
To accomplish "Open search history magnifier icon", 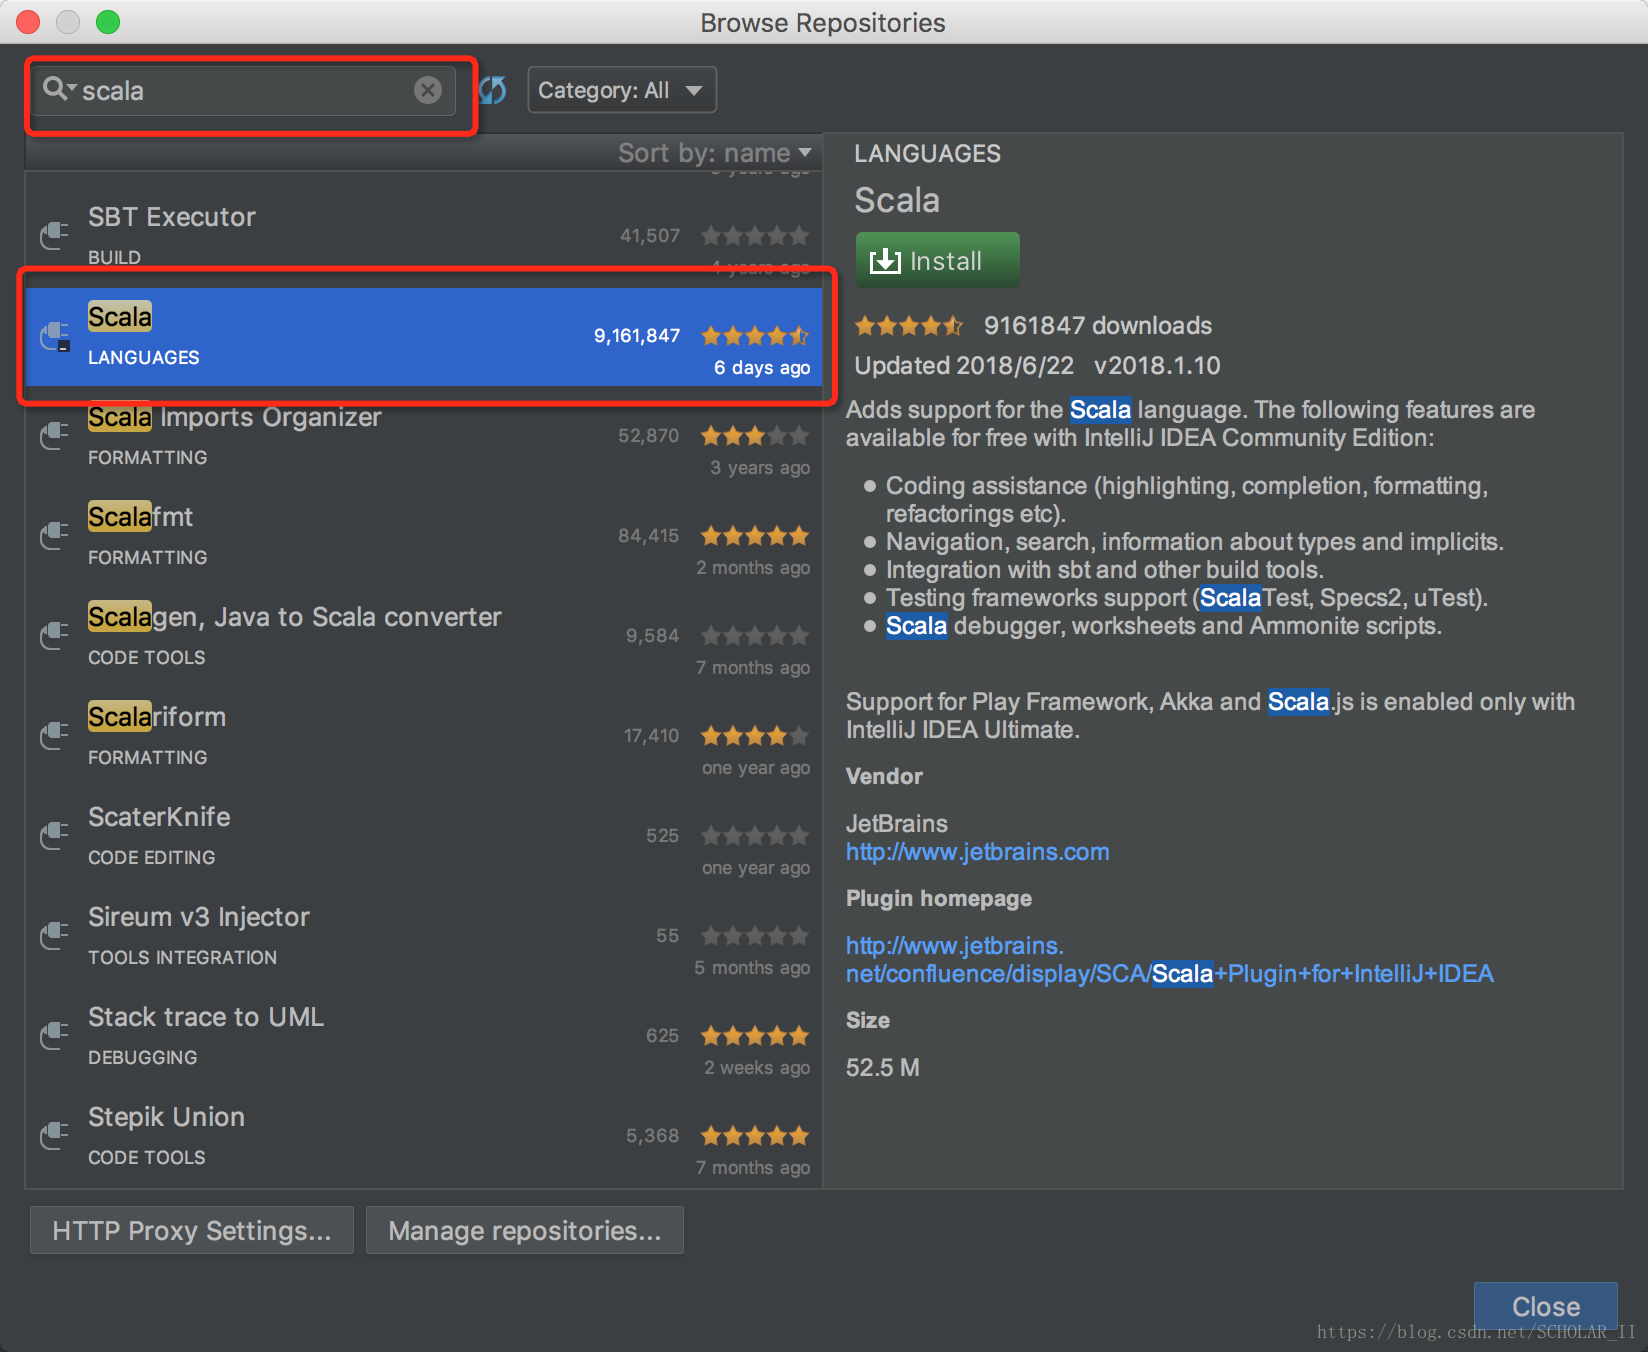I will 59,89.
